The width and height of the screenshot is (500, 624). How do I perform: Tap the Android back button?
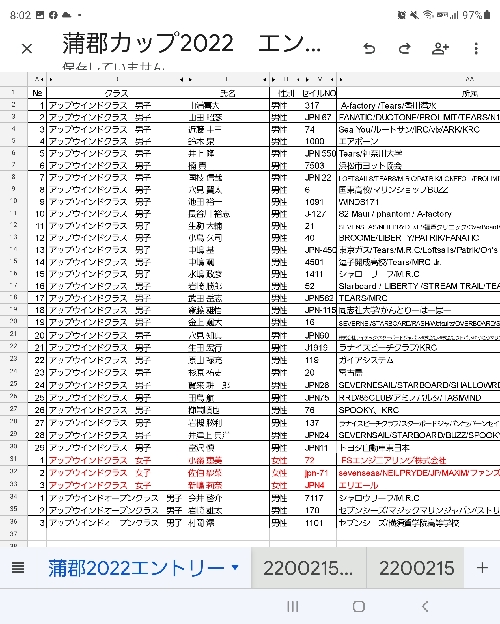425,606
